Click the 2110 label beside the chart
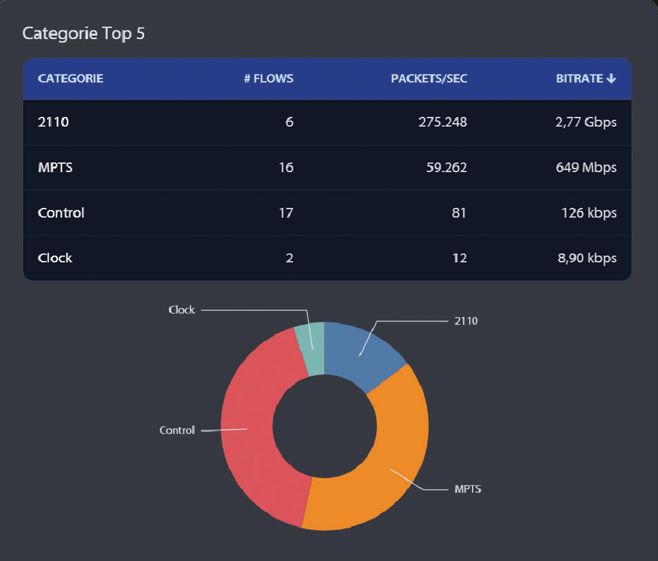 [x=466, y=322]
